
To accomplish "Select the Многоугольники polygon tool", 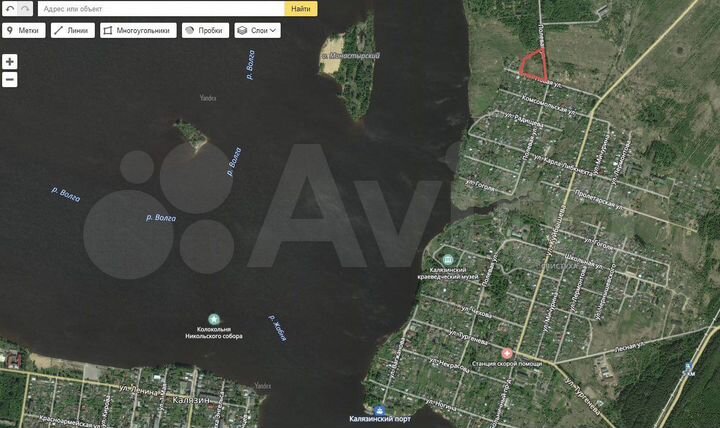I will coord(138,30).
